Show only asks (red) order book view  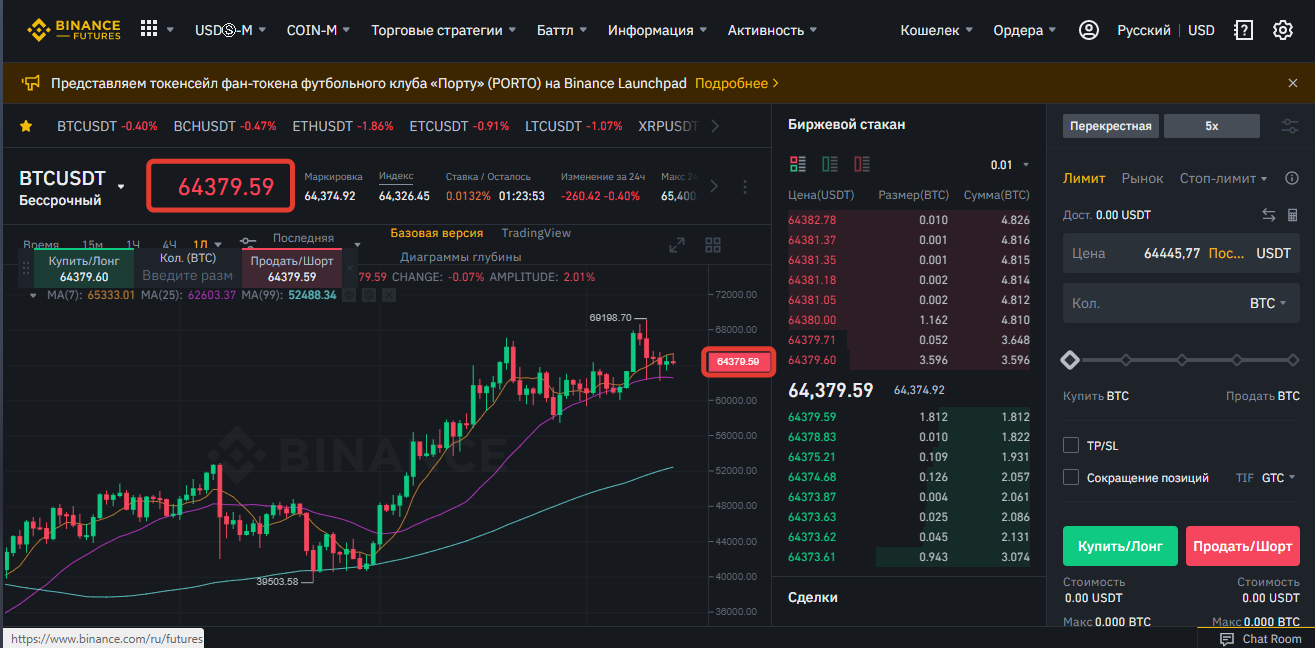pos(861,164)
